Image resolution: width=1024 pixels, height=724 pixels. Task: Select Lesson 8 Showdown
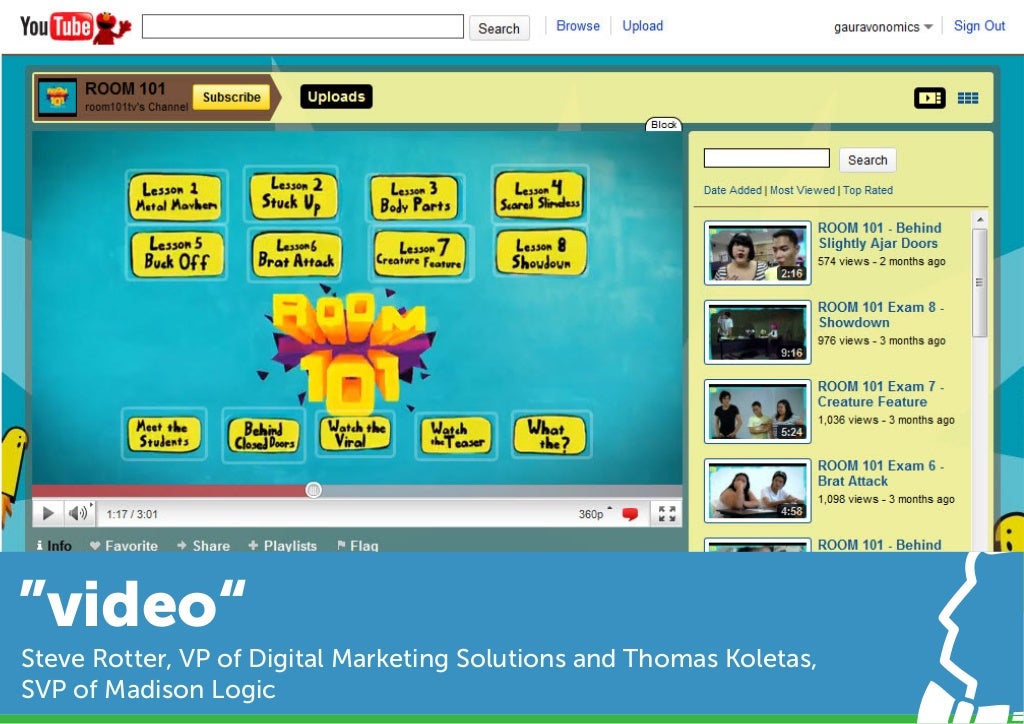[541, 252]
